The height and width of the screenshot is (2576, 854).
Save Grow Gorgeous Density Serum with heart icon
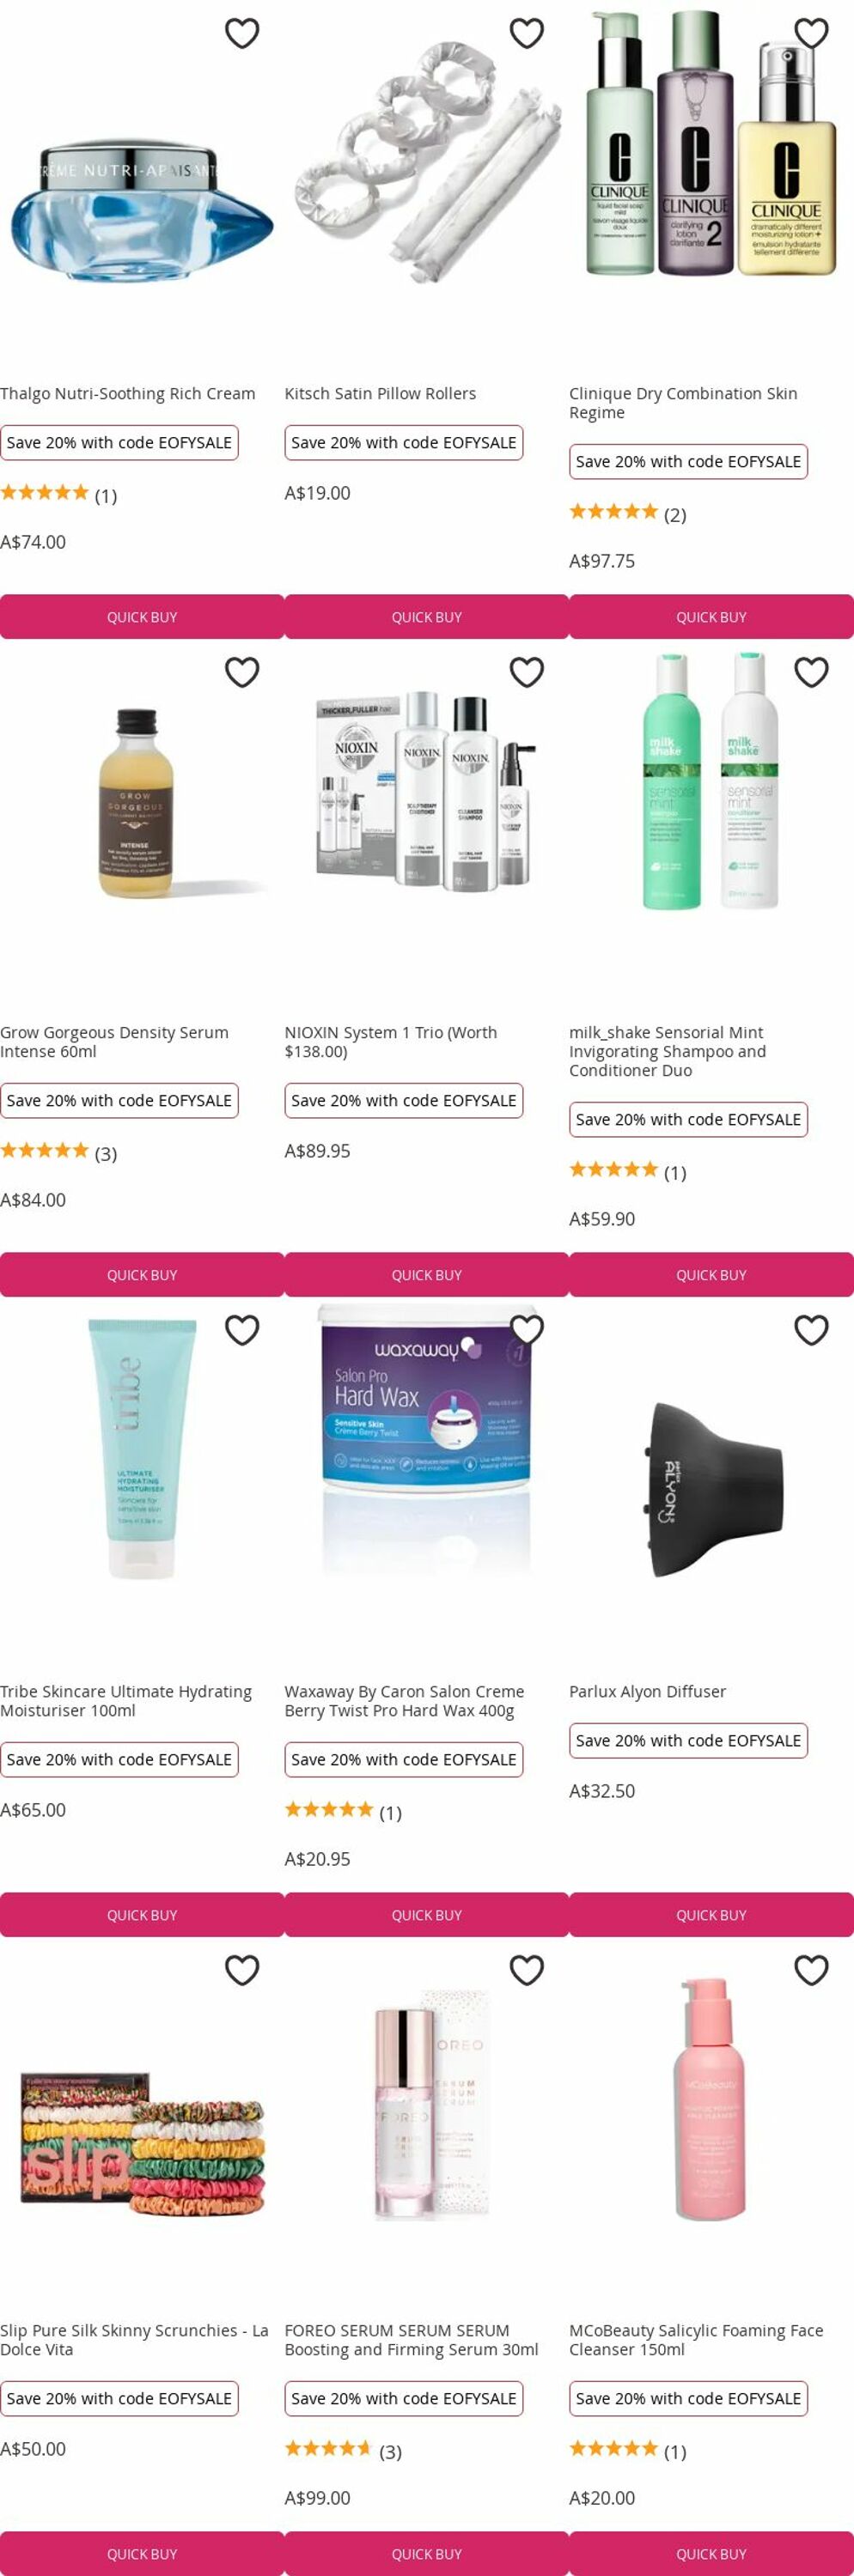242,672
